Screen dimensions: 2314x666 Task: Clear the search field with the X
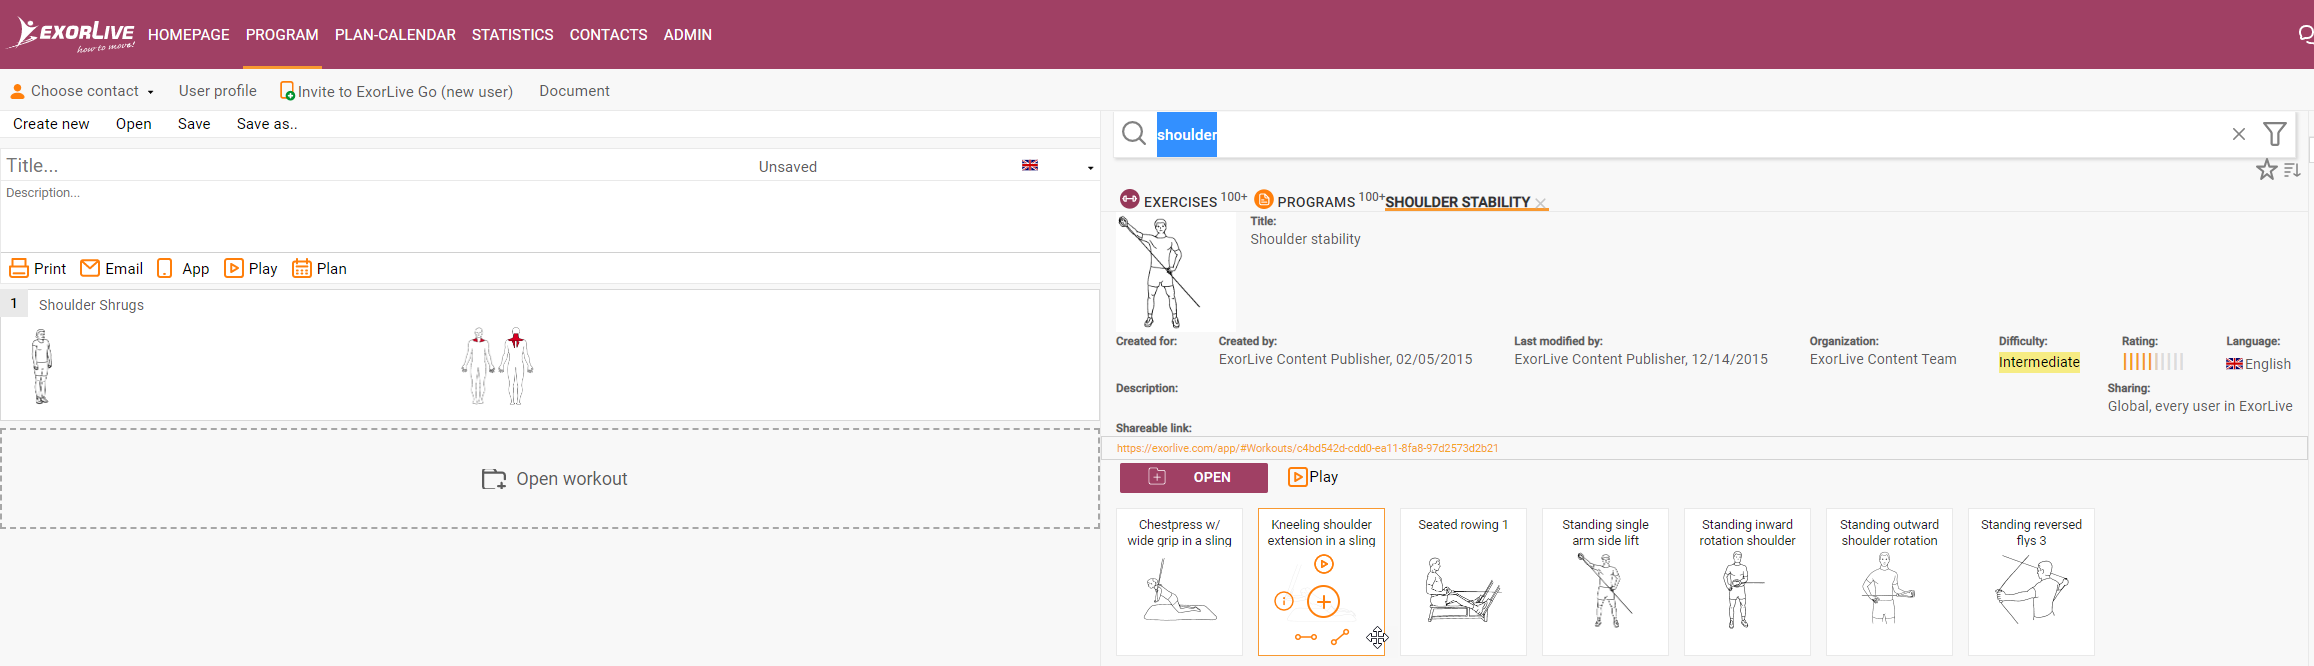(2239, 134)
